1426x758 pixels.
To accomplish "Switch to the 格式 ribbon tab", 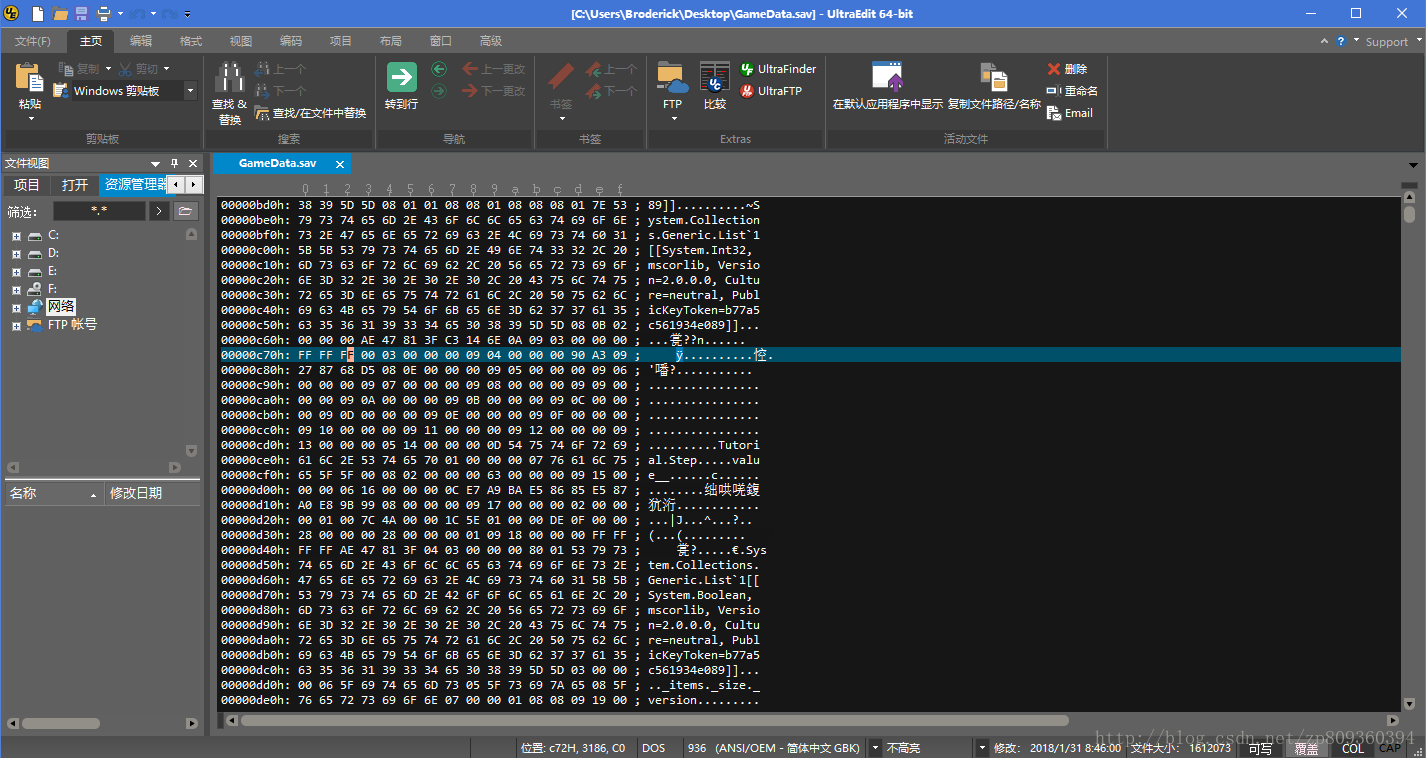I will [191, 41].
